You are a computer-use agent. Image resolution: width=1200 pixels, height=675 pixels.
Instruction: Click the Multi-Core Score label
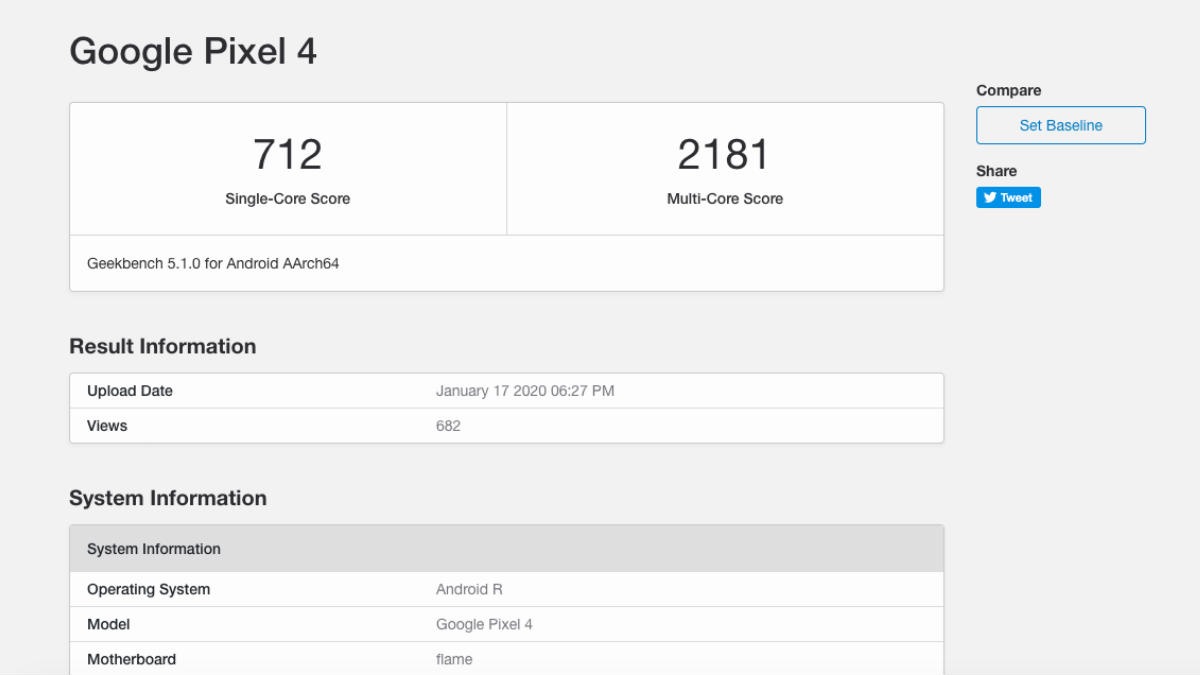point(725,198)
